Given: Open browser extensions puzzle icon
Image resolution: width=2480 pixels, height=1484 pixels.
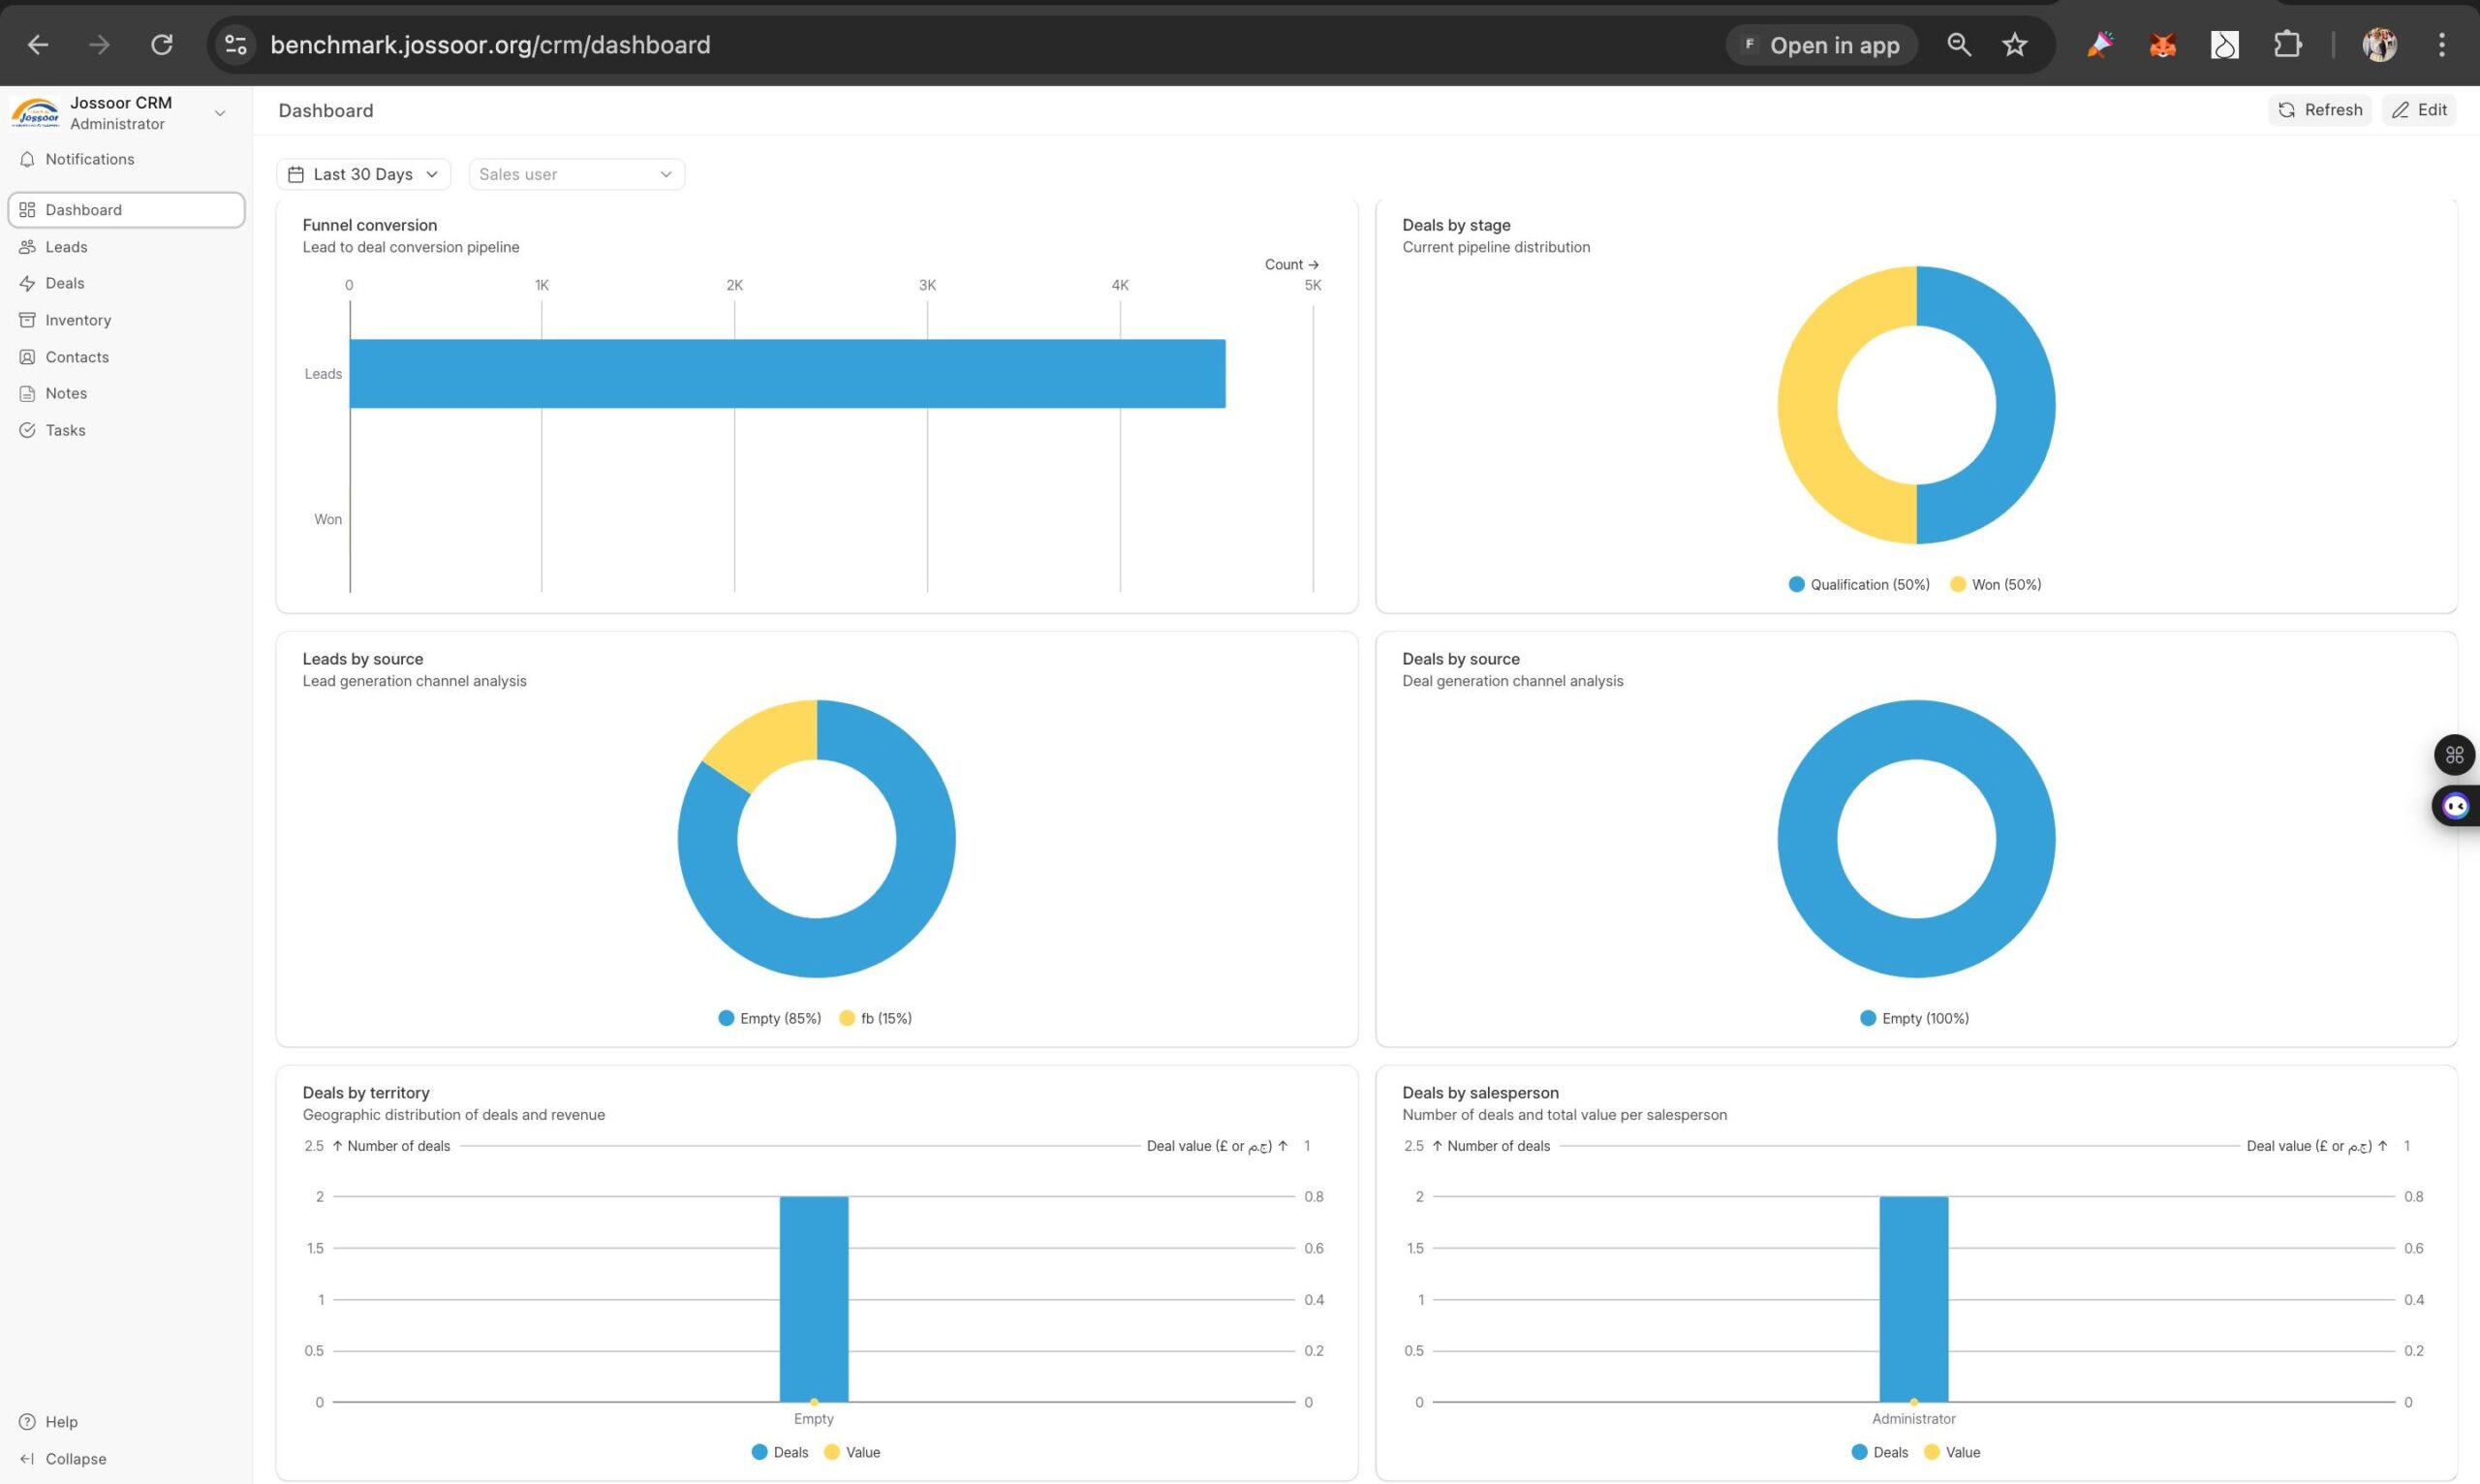Looking at the screenshot, I should tap(2287, 45).
